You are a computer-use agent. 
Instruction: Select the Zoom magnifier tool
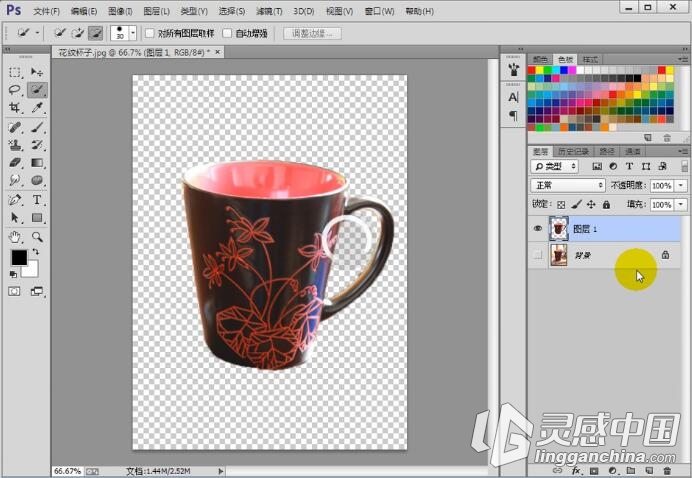coord(37,237)
